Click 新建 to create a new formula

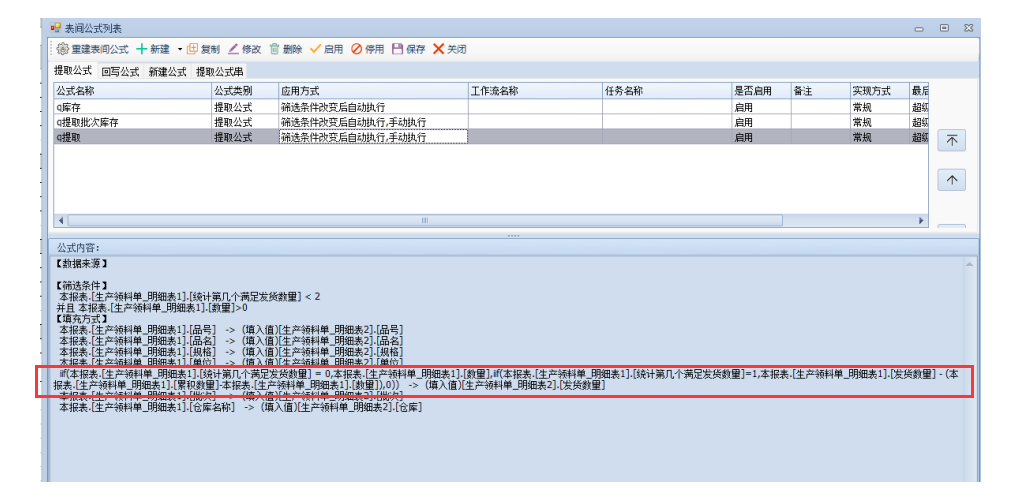pyautogui.click(x=152, y=49)
